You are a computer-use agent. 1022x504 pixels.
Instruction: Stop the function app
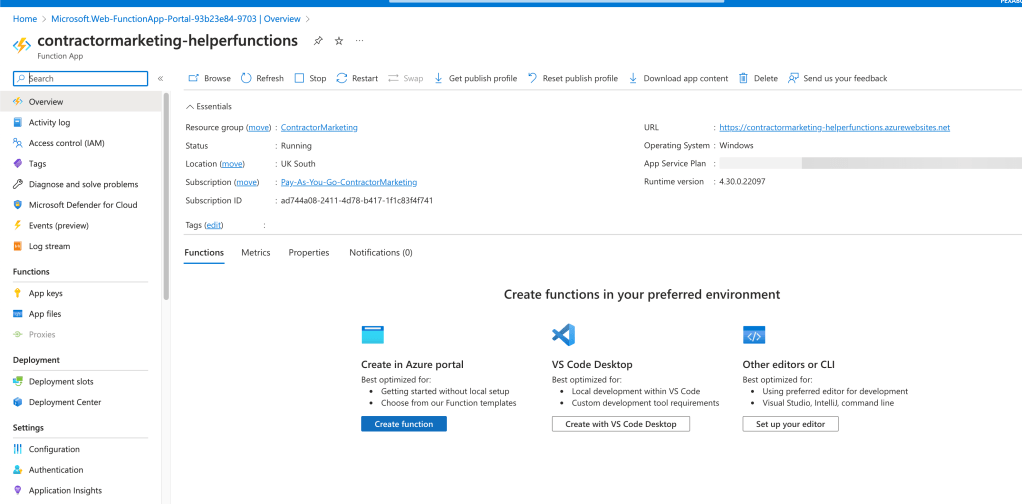[x=310, y=78]
